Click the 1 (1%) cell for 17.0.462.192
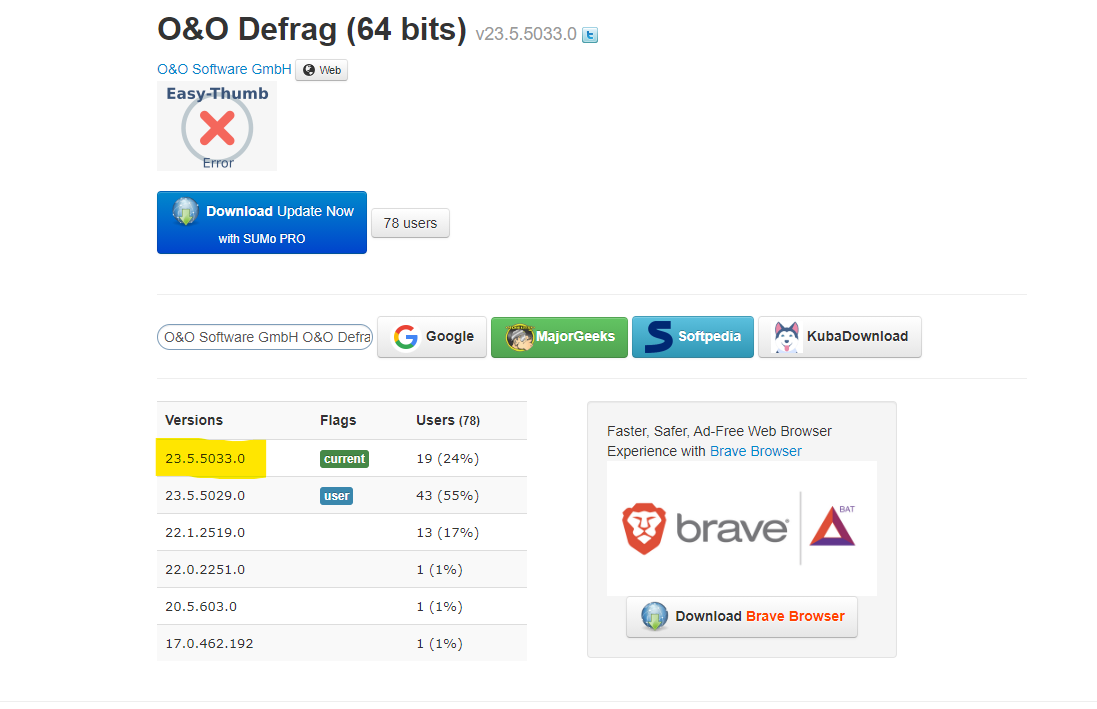 [x=439, y=643]
